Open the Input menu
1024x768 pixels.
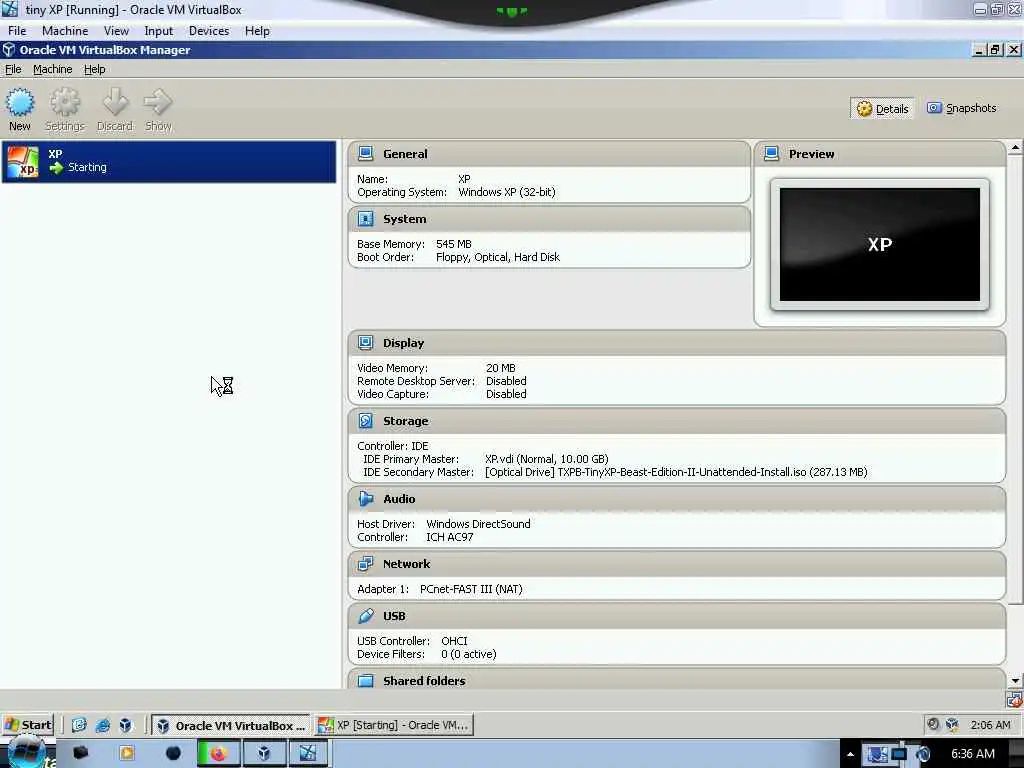(159, 31)
